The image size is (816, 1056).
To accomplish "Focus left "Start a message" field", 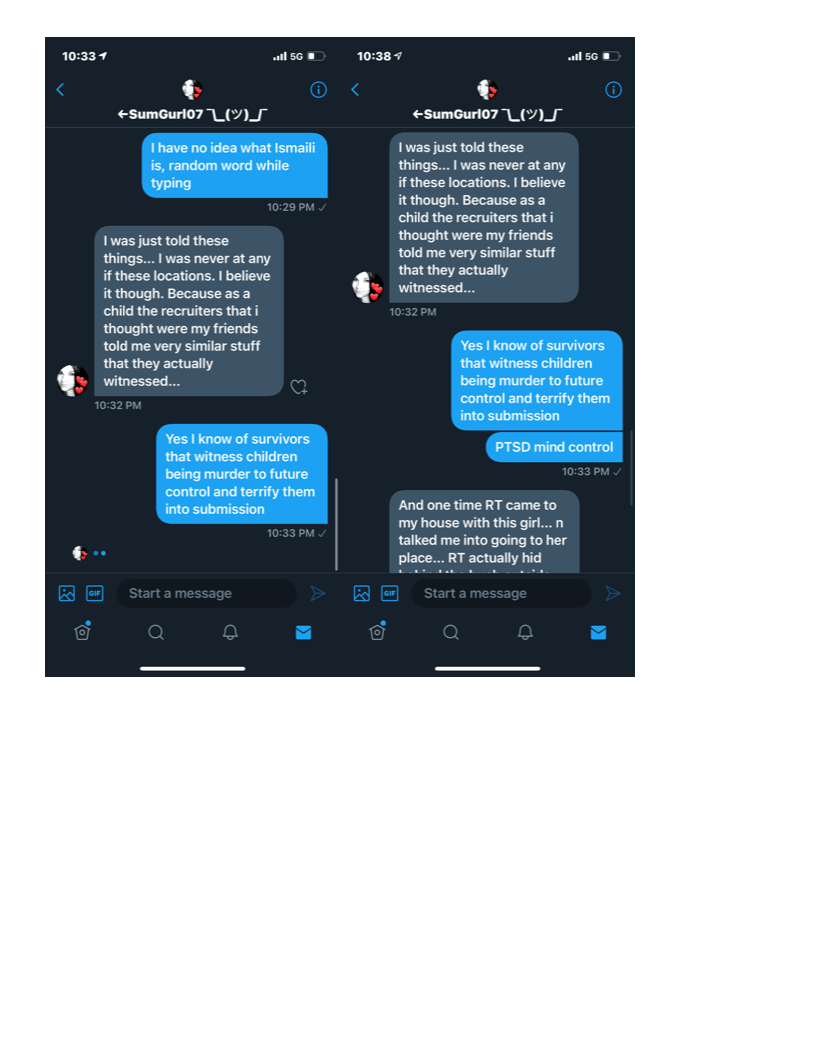I will tap(206, 593).
